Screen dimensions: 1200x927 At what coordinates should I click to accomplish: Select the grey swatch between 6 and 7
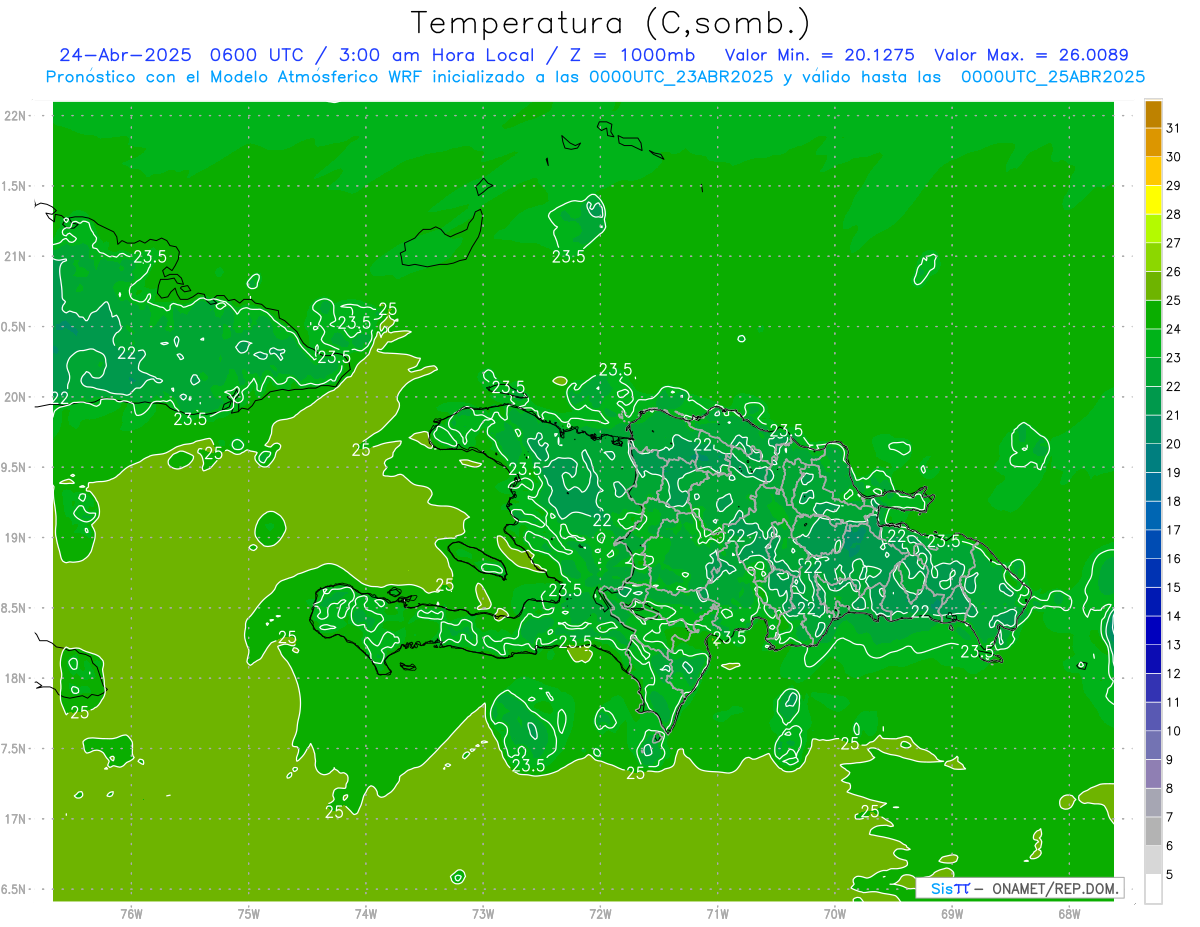(1153, 832)
